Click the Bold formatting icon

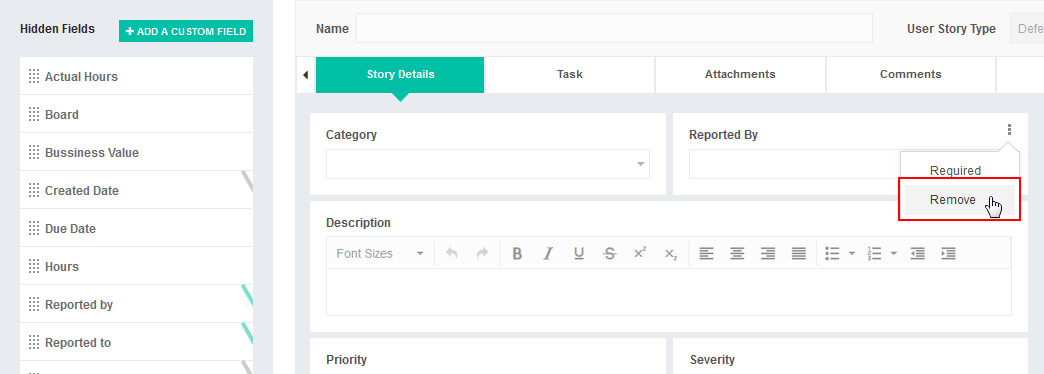tap(517, 254)
